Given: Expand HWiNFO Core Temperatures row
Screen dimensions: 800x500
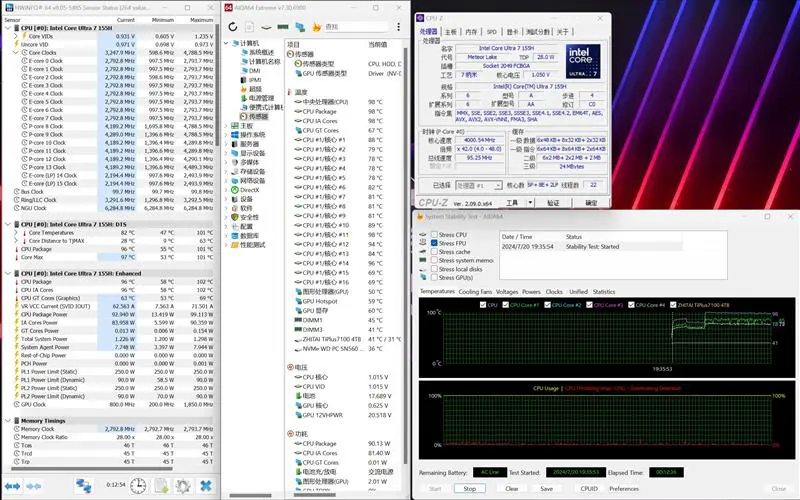Looking at the screenshot, I should (16, 233).
